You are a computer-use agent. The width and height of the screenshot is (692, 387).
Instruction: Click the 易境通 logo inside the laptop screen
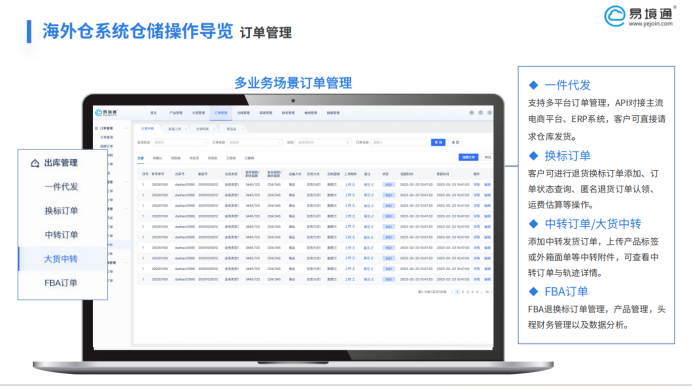(106, 113)
